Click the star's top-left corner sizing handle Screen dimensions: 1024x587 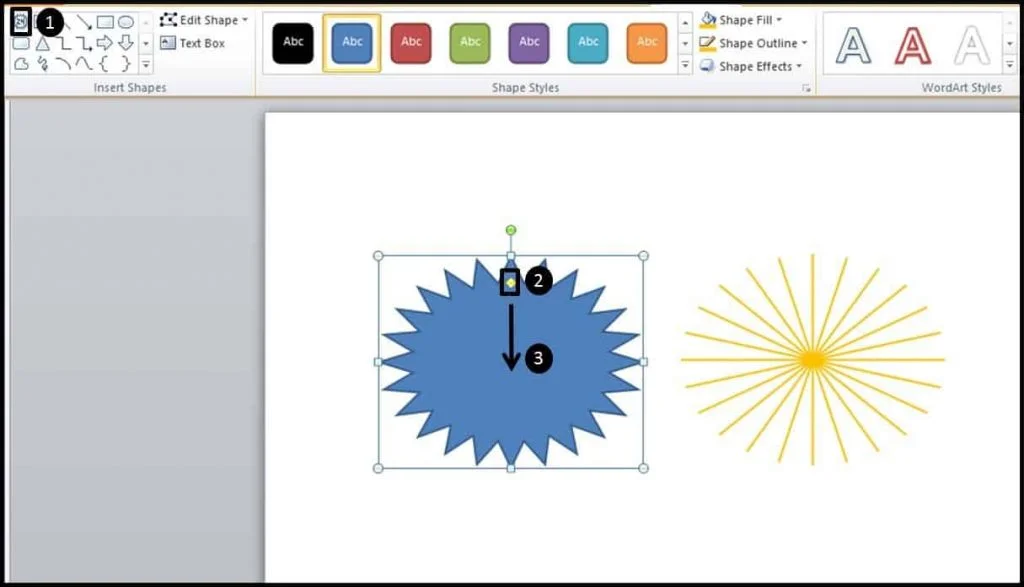(378, 256)
